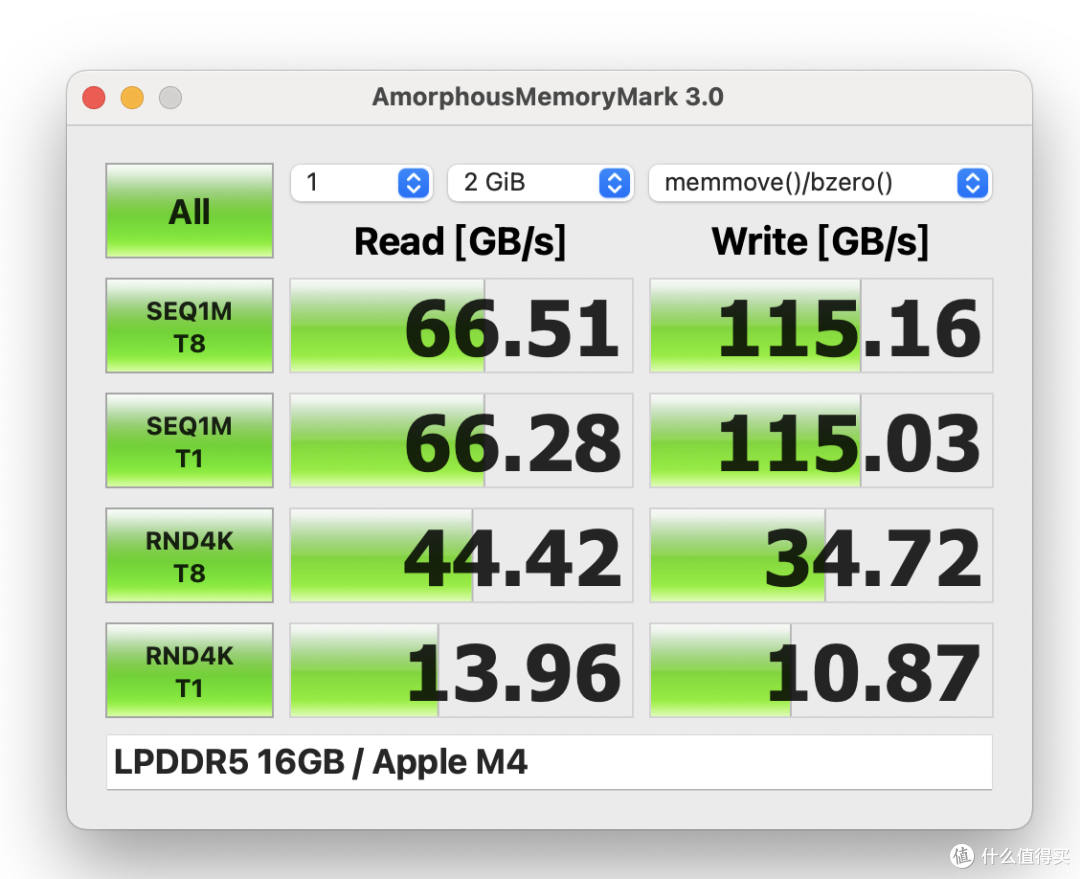
Task: Click the SEQ1M T8 write result 115.16
Action: [x=821, y=326]
